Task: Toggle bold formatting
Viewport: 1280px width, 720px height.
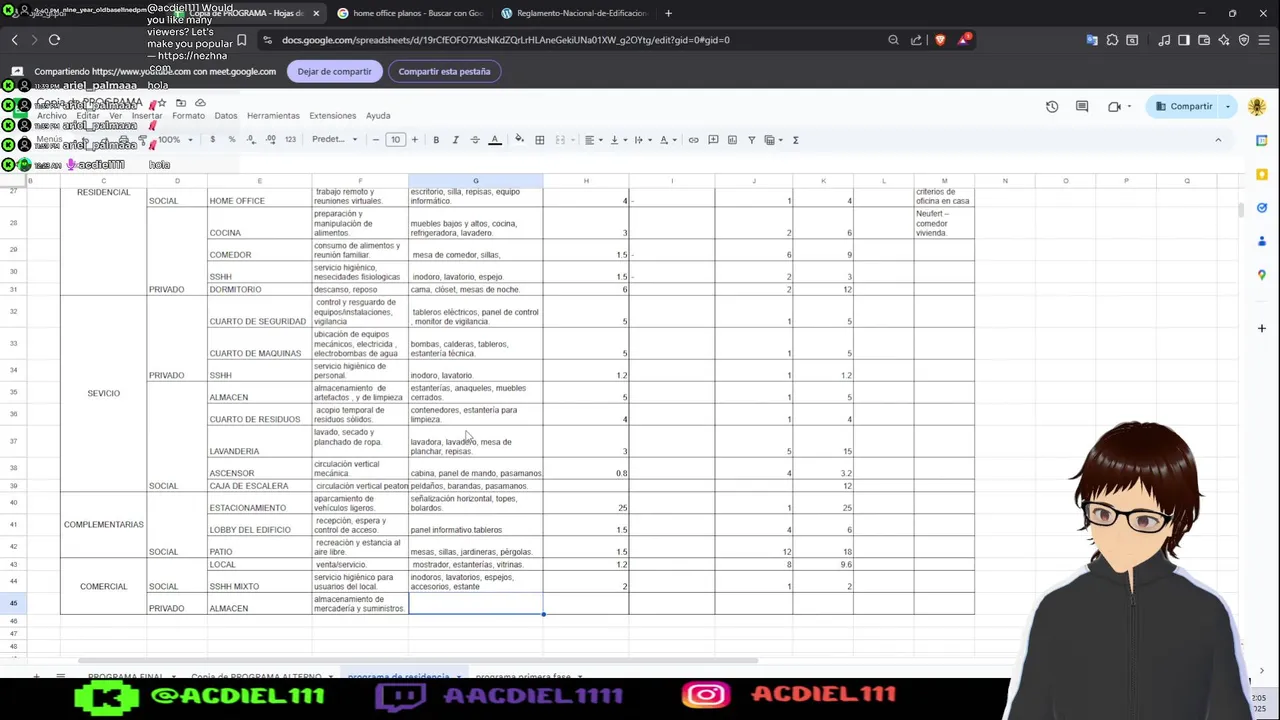Action: (436, 140)
